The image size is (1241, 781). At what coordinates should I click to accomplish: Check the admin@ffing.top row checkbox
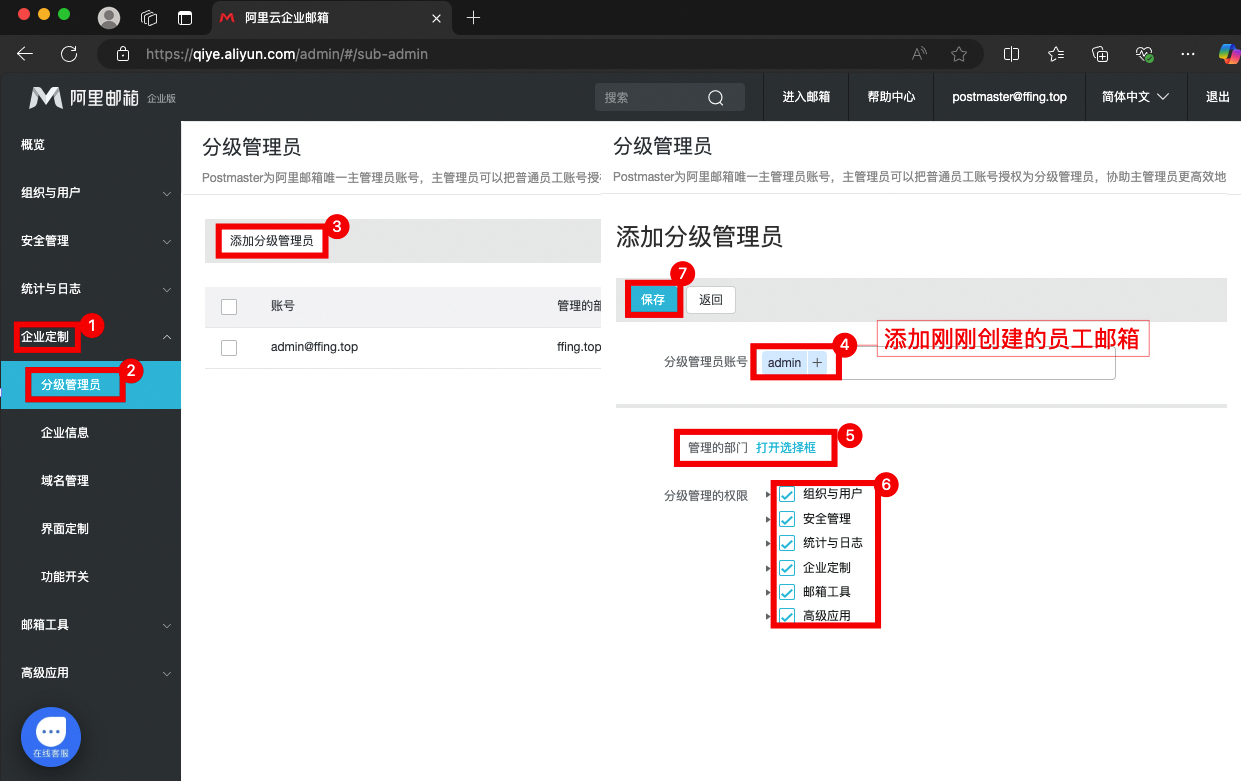pyautogui.click(x=229, y=347)
